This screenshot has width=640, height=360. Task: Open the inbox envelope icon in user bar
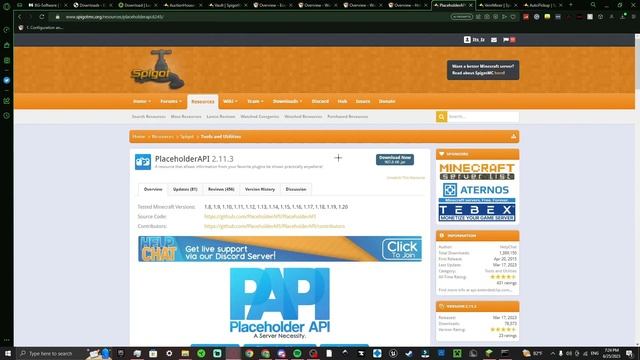[494, 40]
